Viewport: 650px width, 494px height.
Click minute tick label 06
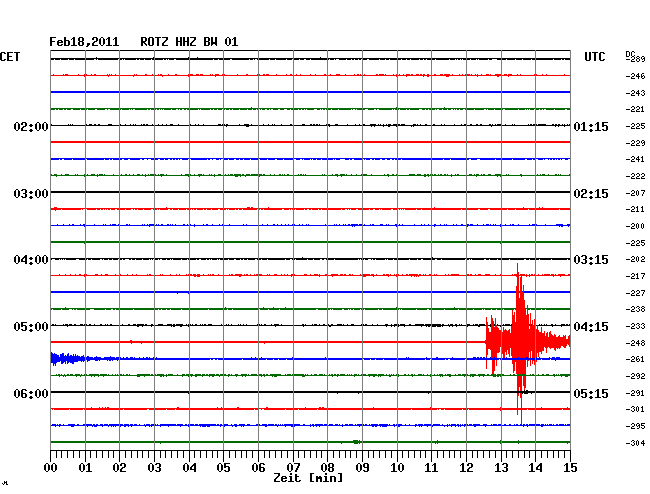coord(258,468)
